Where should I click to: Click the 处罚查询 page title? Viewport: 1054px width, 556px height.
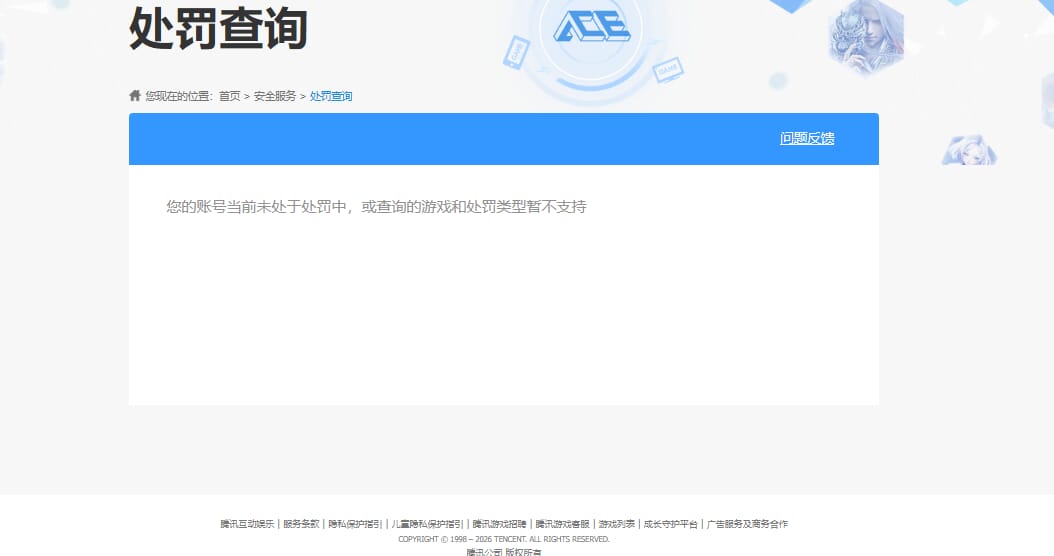218,28
